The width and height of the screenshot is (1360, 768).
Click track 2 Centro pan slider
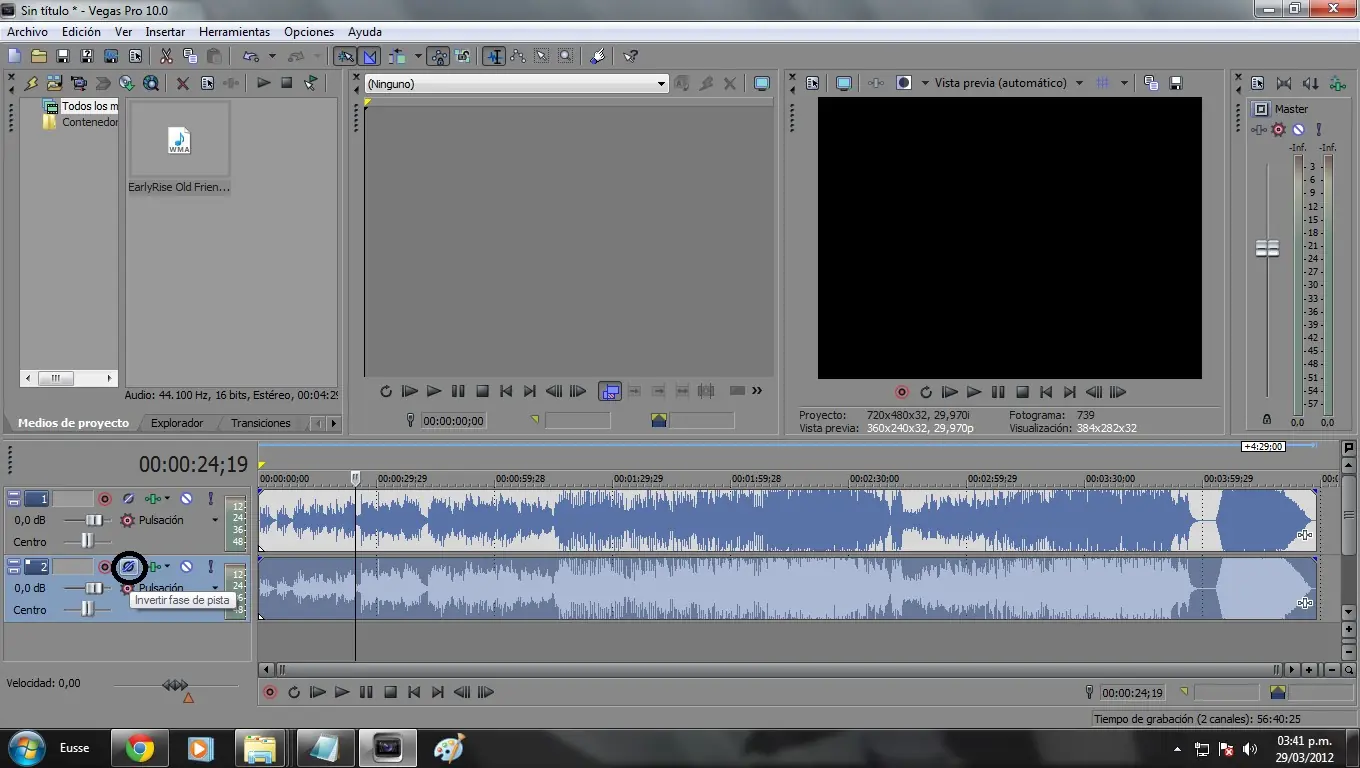[x=88, y=609]
